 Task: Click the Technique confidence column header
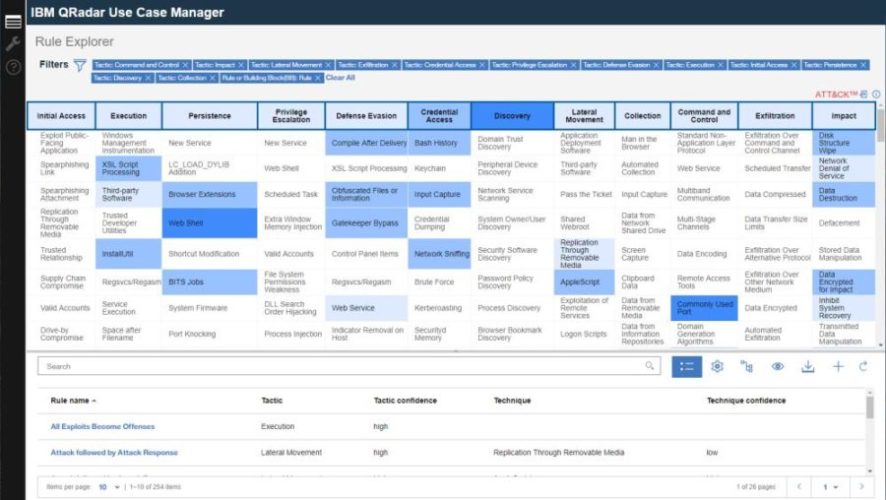pyautogui.click(x=746, y=401)
